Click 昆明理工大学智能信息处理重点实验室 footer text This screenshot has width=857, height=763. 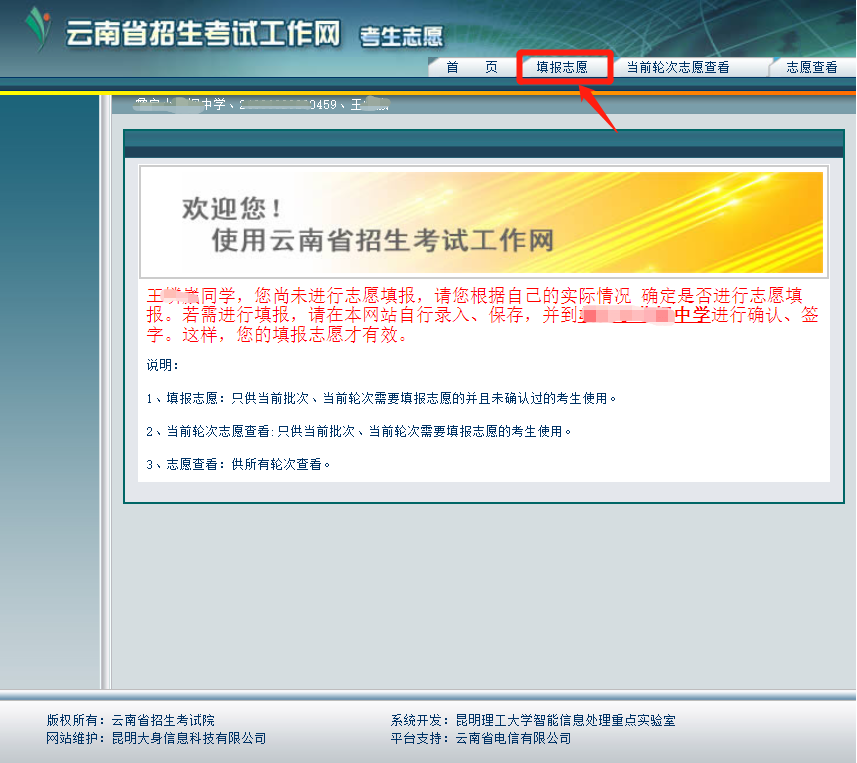[x=565, y=720]
